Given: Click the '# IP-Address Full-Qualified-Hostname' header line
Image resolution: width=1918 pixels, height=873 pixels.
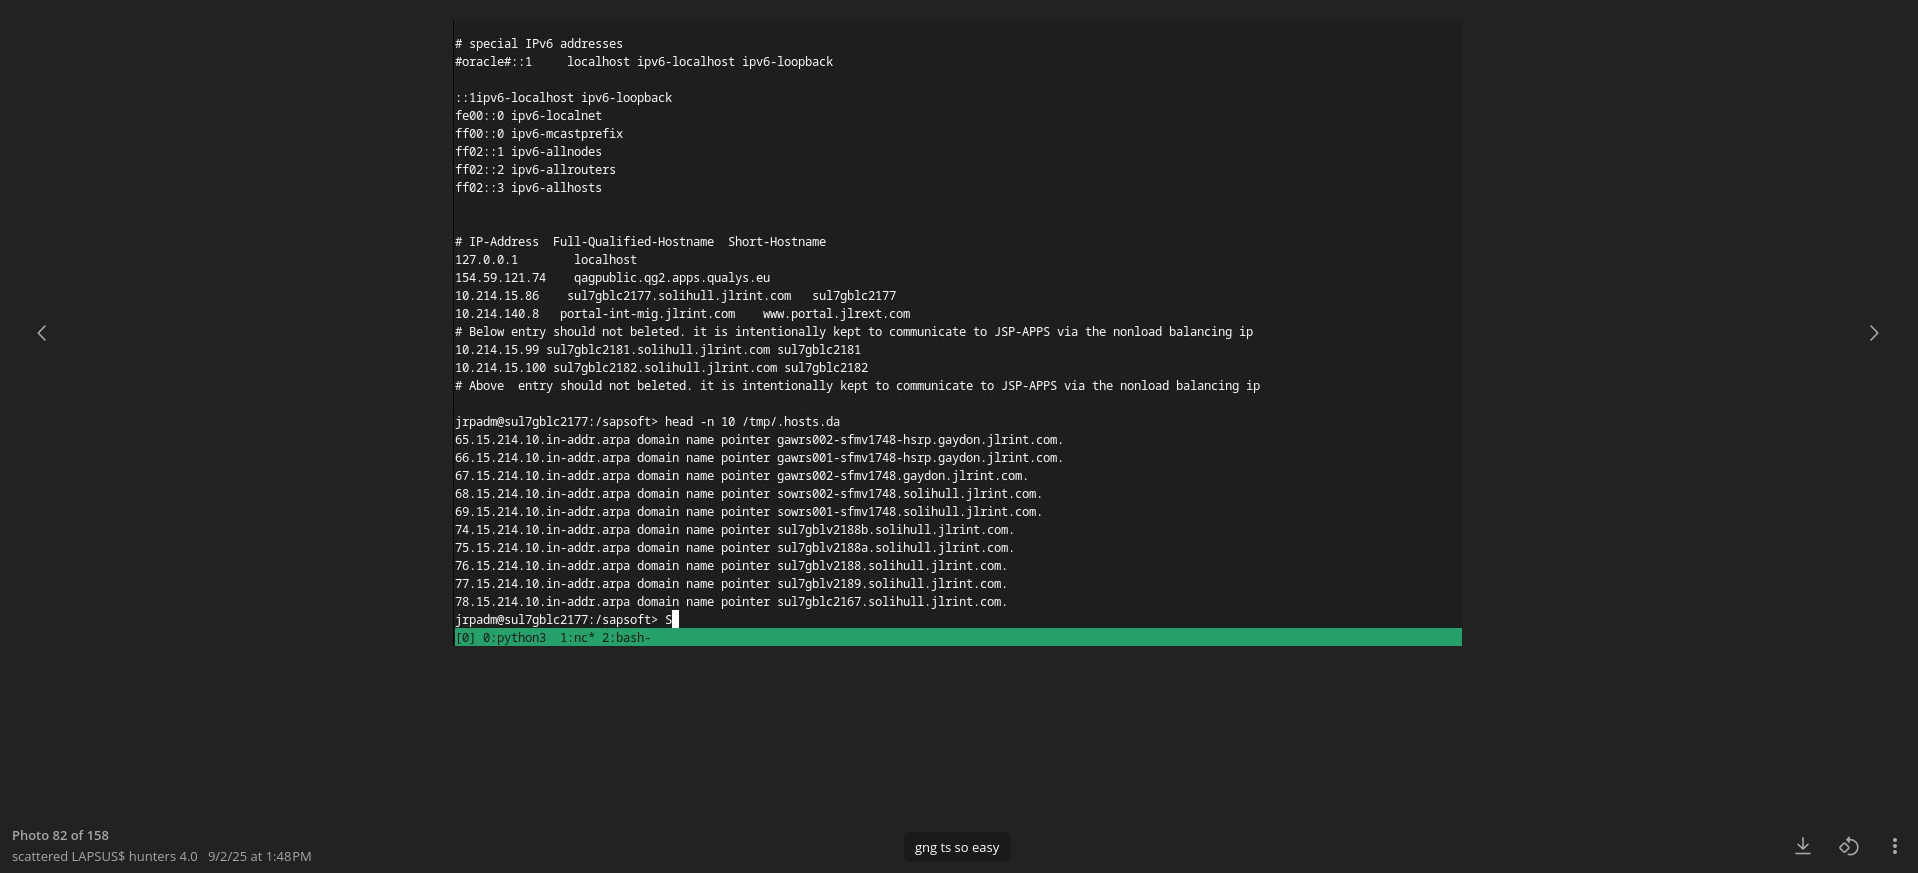Looking at the screenshot, I should point(640,242).
